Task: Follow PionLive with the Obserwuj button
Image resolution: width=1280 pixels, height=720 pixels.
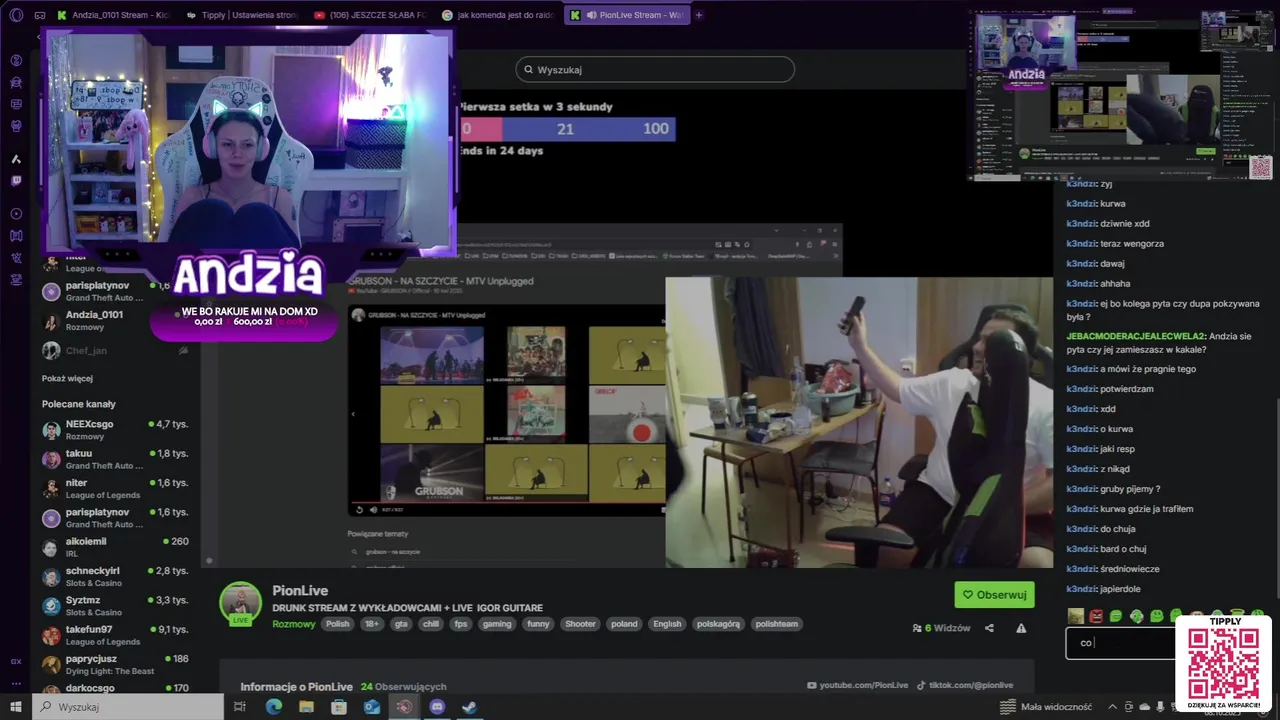Action: click(994, 594)
